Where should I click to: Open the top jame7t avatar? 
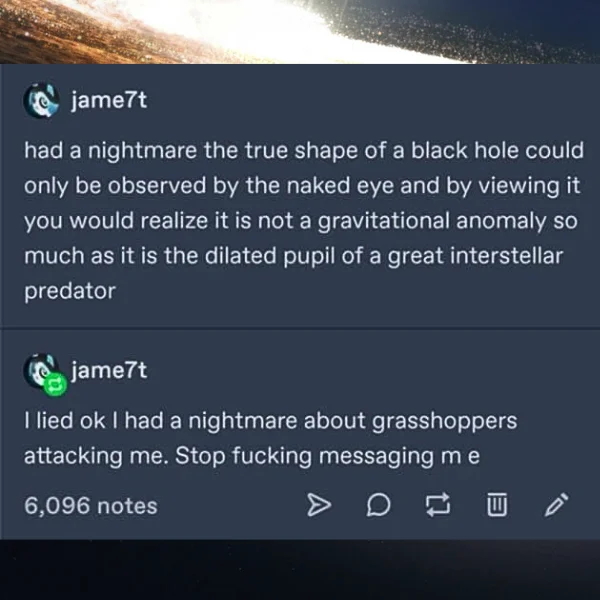[x=41, y=100]
